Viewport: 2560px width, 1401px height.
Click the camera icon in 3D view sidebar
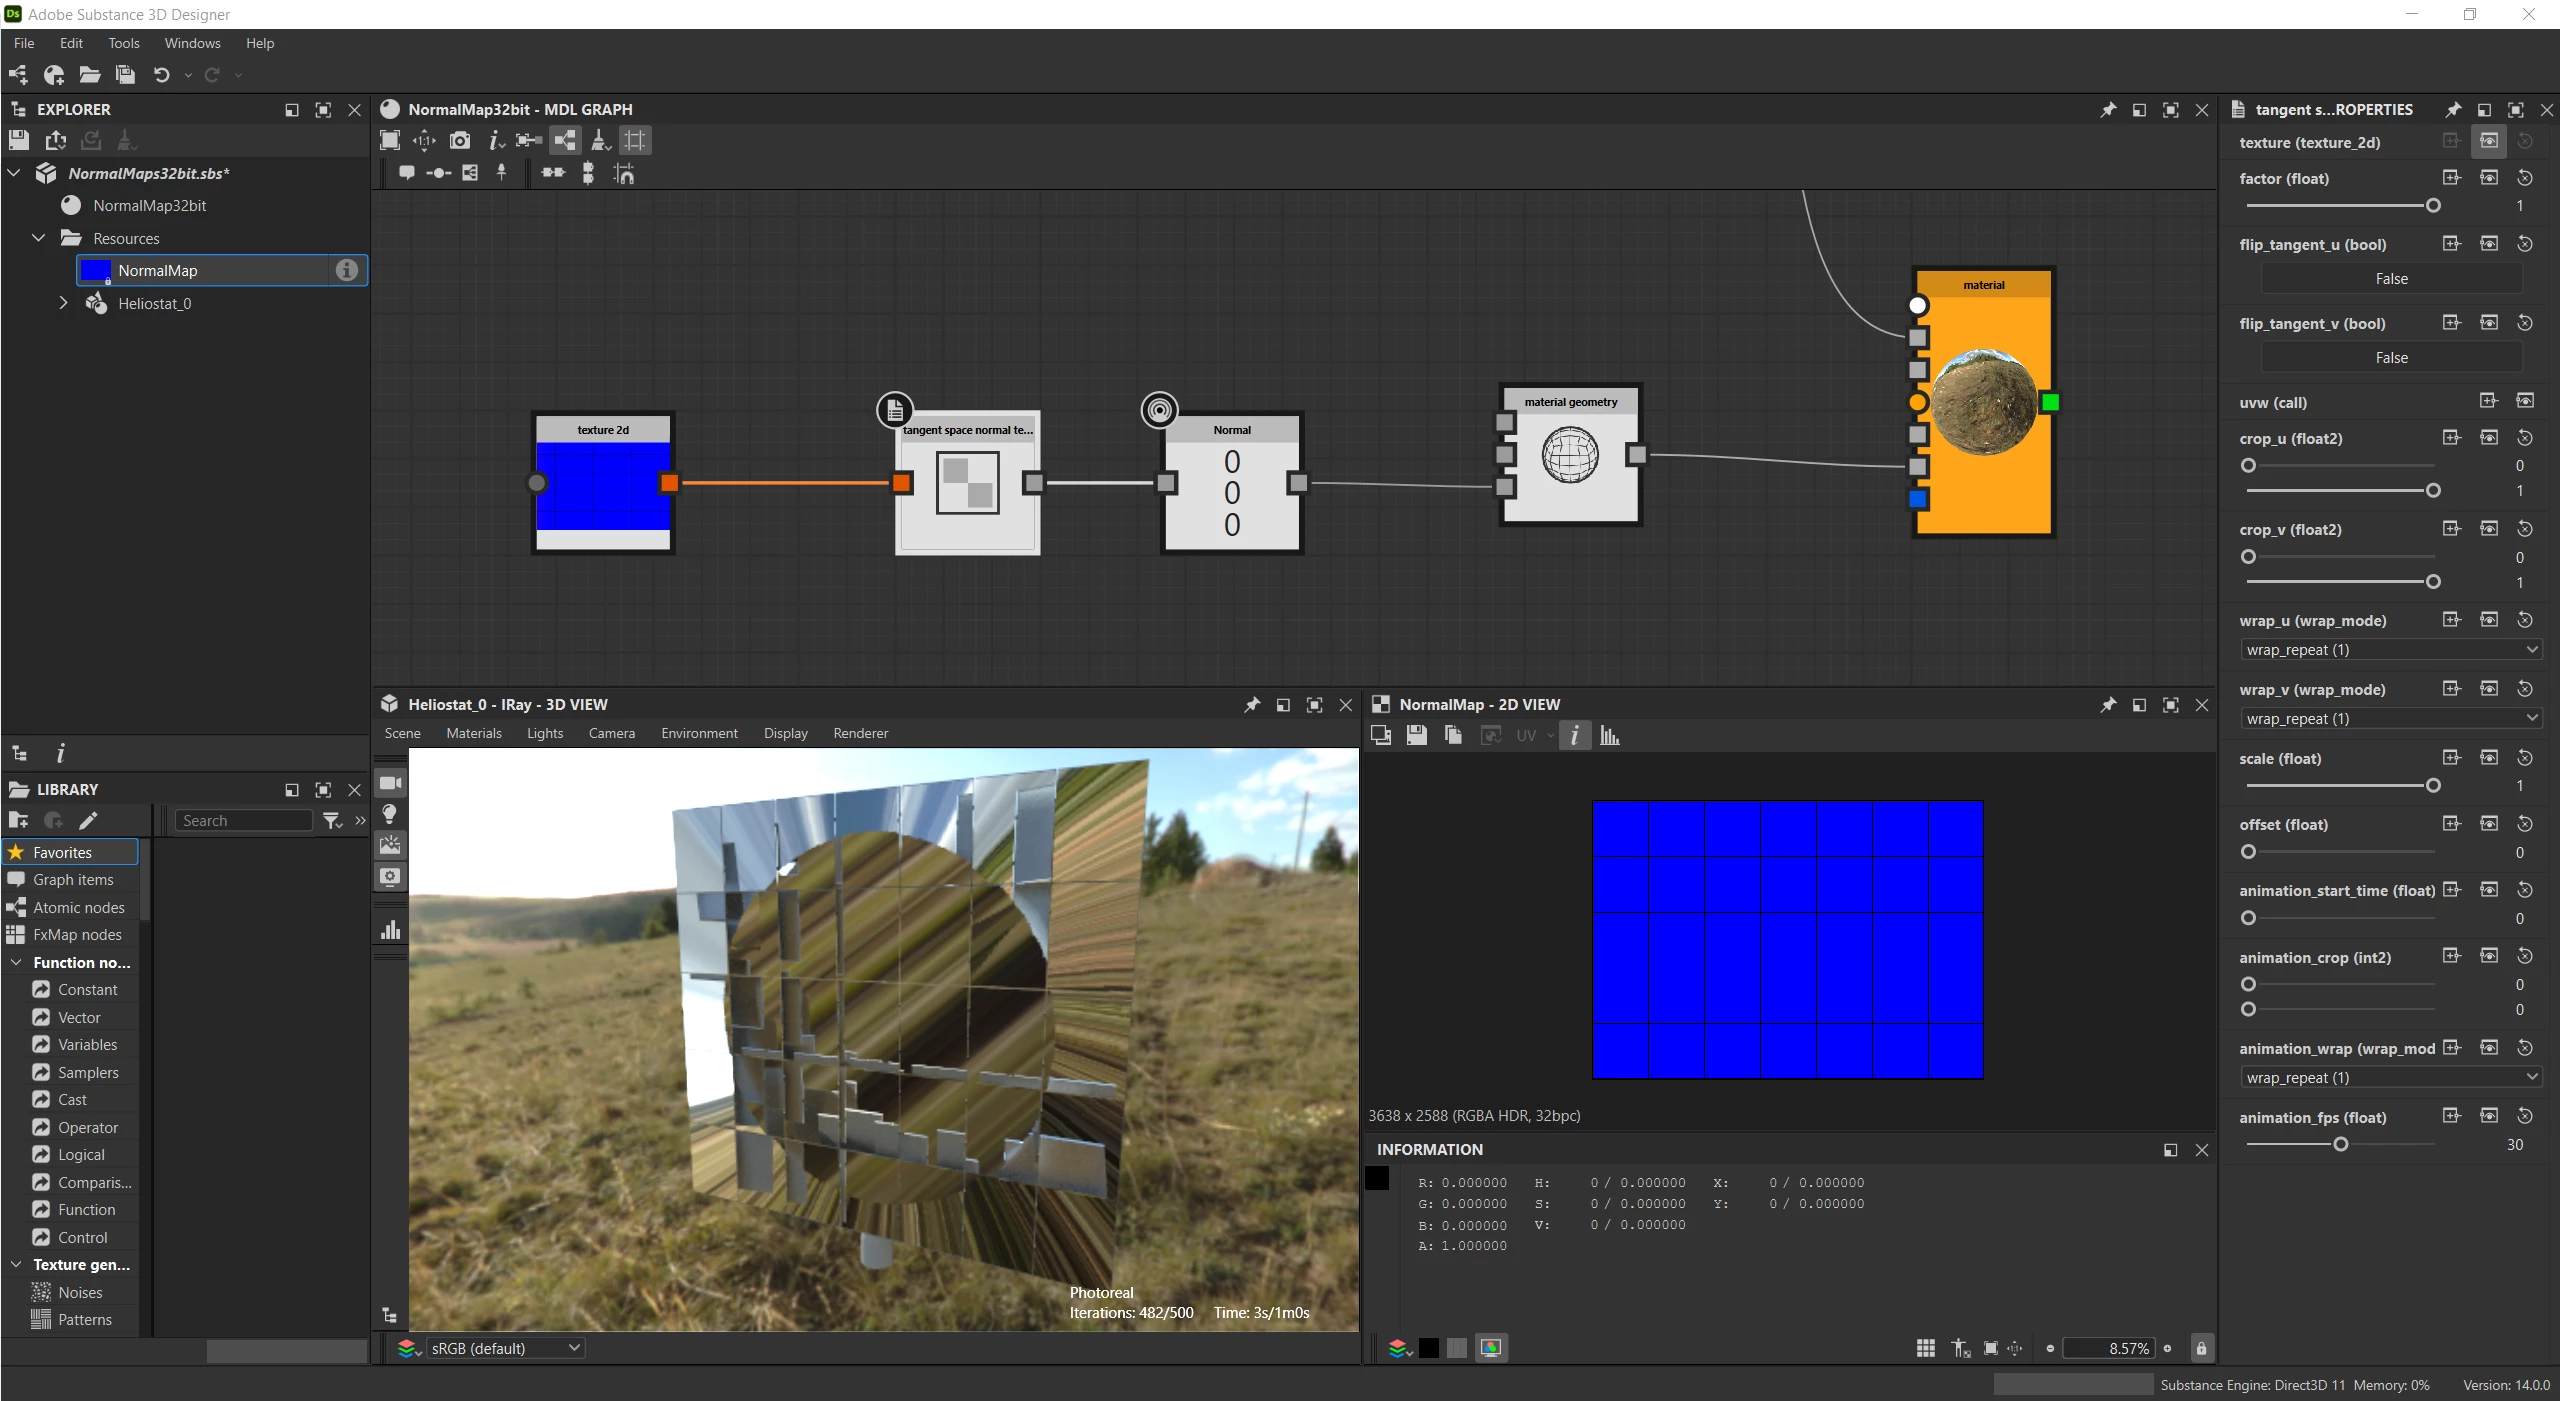390,783
